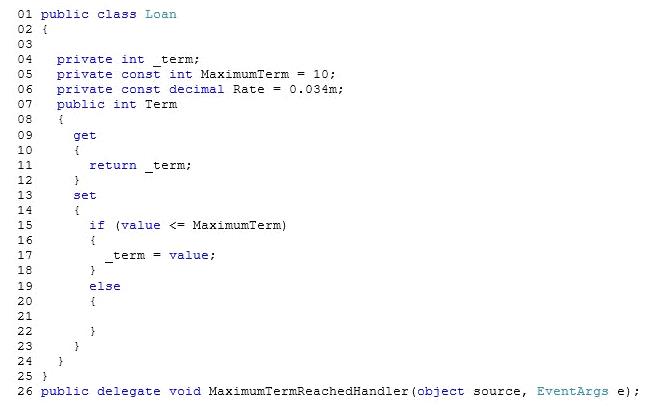Screen dimensions: 655x409
Task: Click the MaximumTerm constant on line 05
Action: click(244, 74)
